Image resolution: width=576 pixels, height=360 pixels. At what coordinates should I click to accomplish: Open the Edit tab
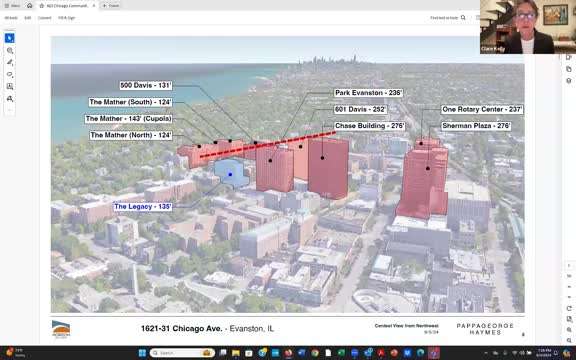coord(28,18)
